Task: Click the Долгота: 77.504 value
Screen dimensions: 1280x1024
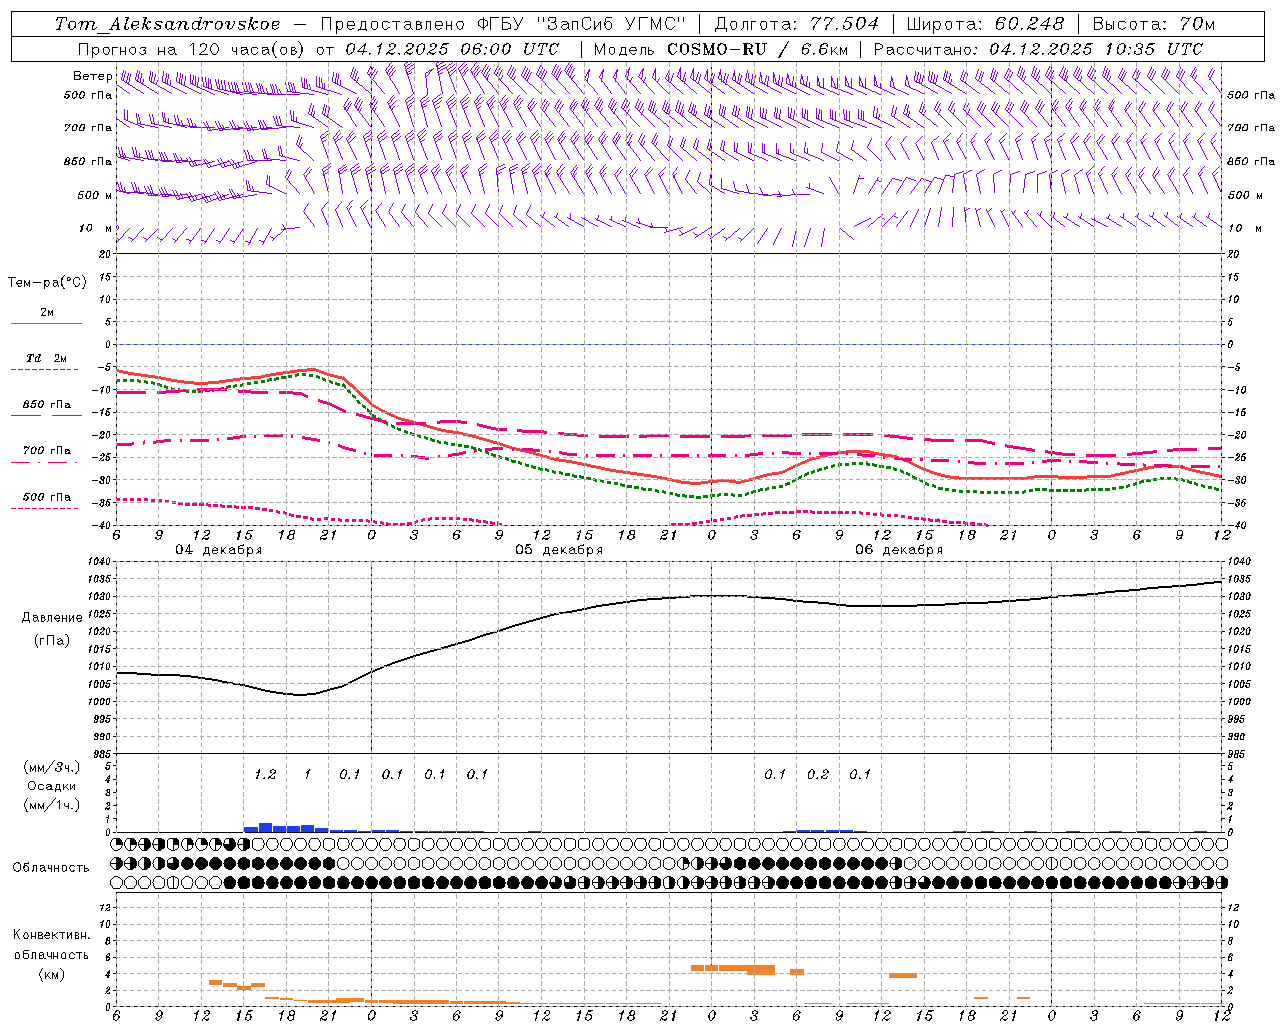Action: [x=797, y=24]
